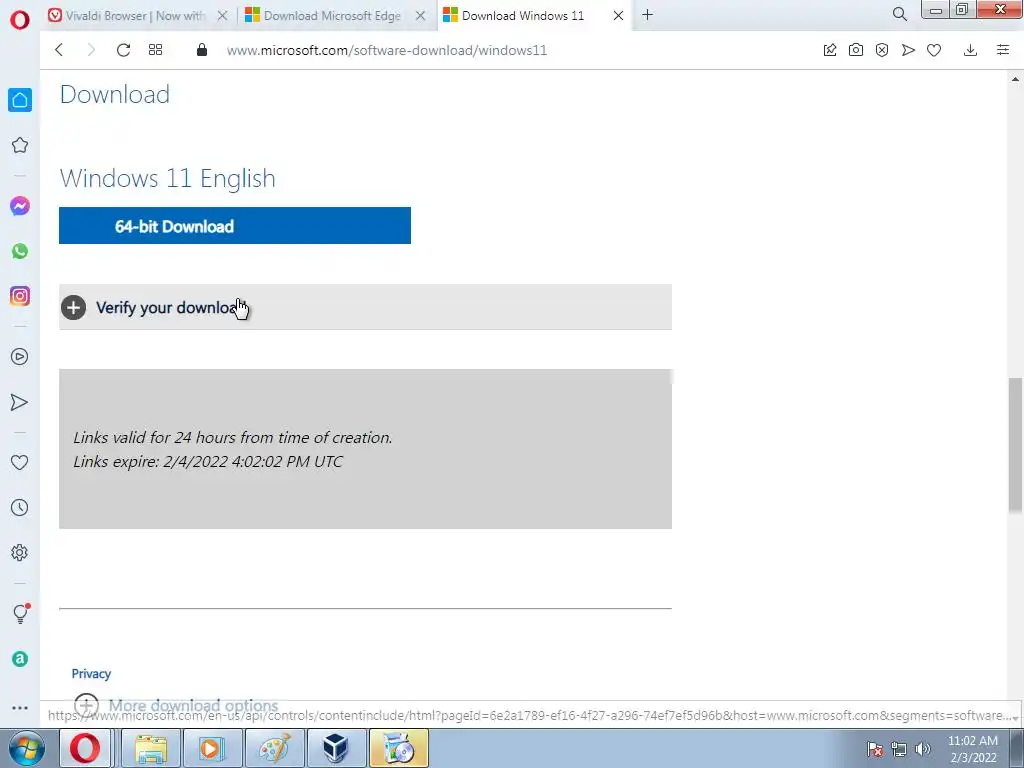Go to Opera Start Page home icon
This screenshot has width=1024, height=768.
[x=20, y=100]
